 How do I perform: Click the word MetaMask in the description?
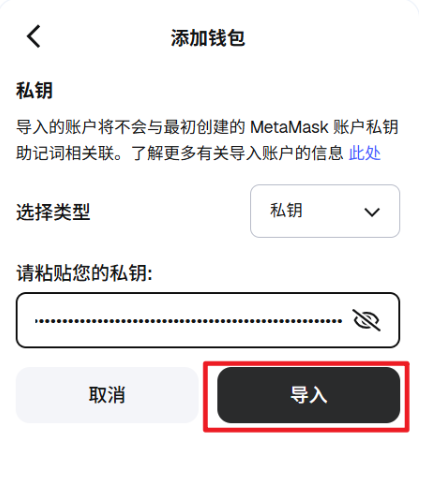(x=289, y=127)
